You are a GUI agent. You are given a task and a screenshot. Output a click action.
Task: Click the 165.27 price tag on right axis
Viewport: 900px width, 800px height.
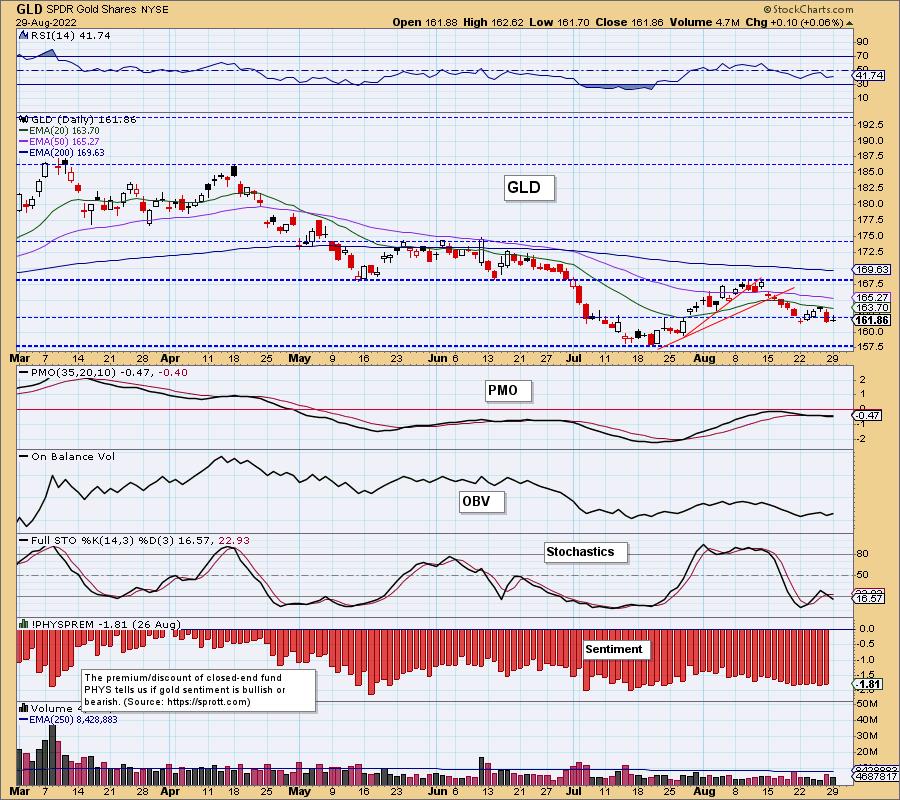(x=872, y=297)
